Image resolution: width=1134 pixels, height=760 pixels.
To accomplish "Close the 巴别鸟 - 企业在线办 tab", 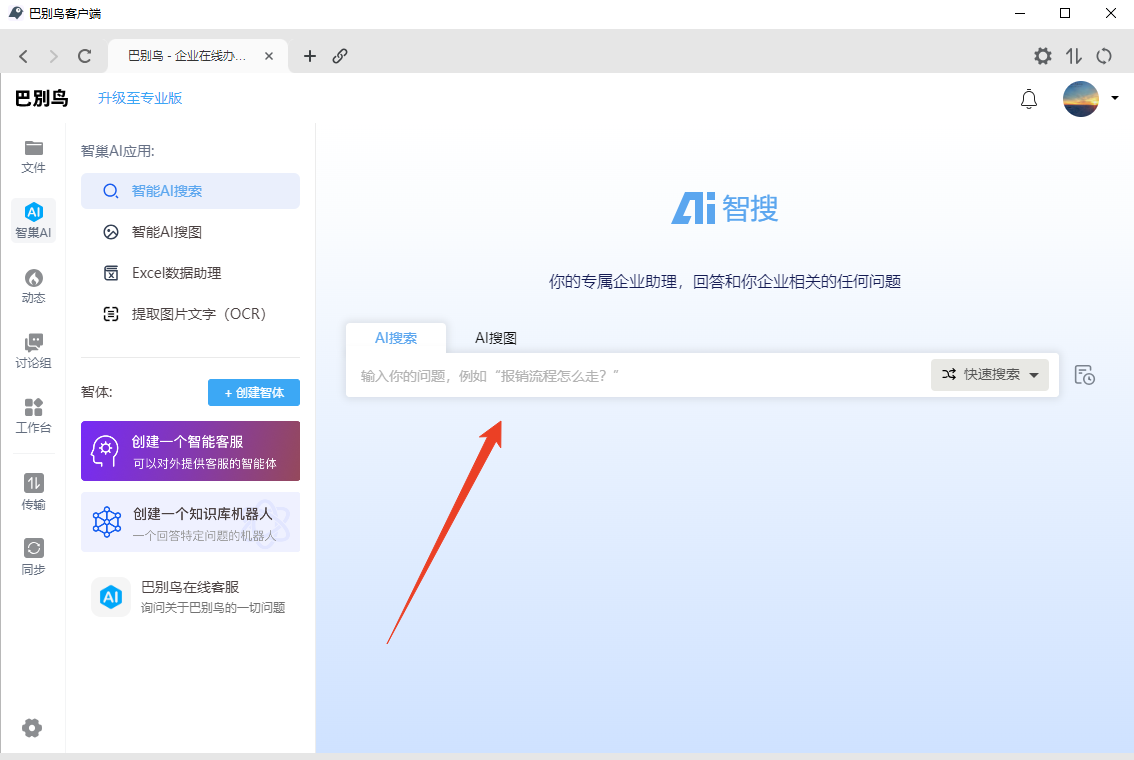I will 269,56.
